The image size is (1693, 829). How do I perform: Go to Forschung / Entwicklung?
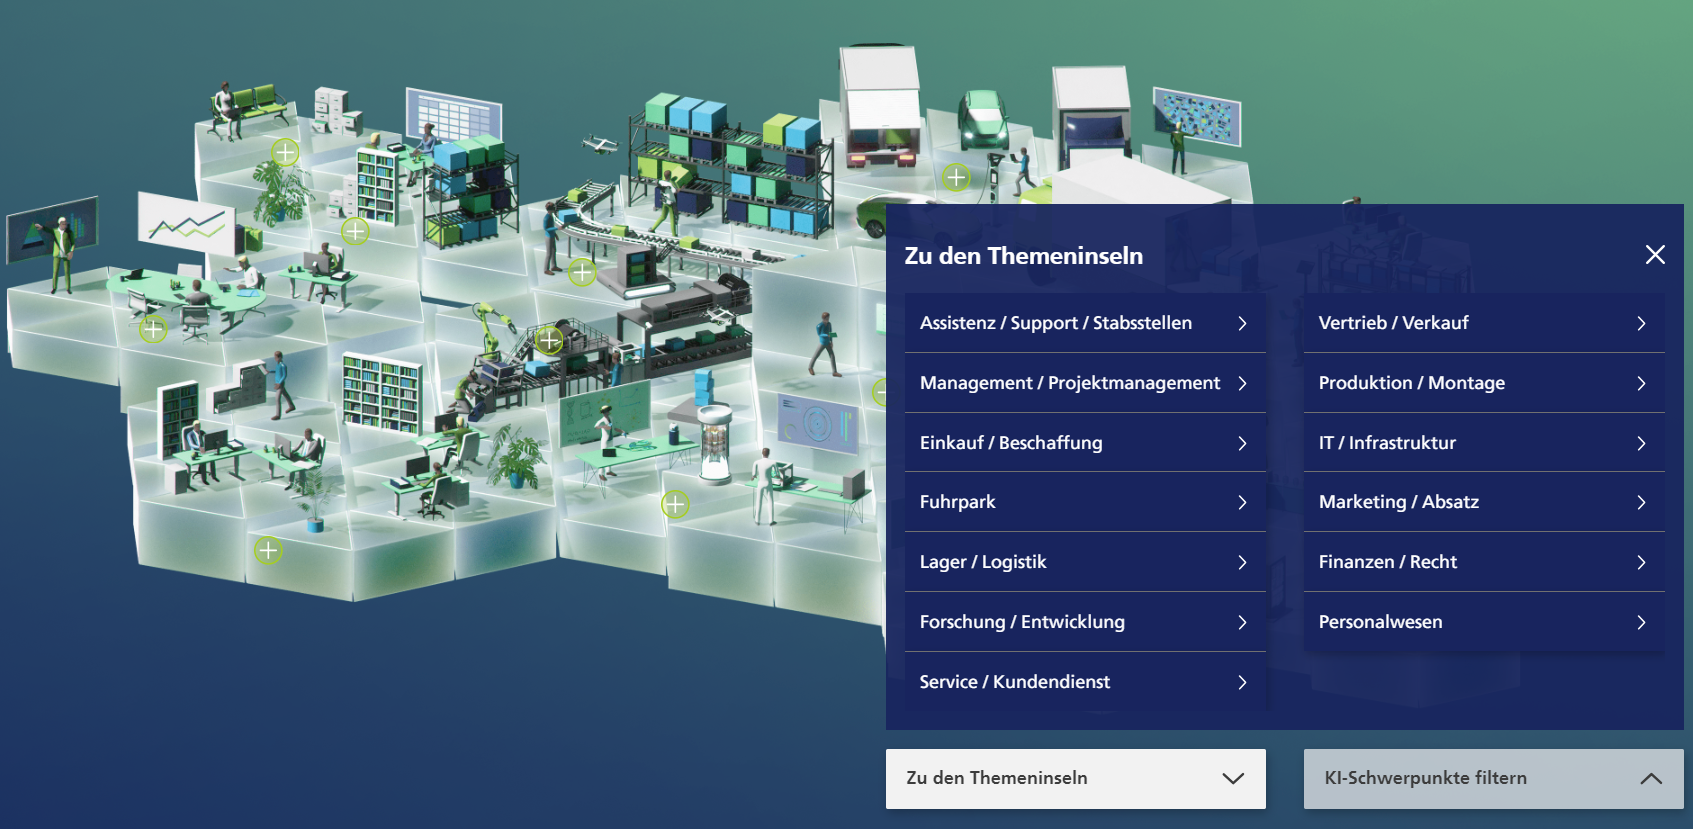point(1022,622)
